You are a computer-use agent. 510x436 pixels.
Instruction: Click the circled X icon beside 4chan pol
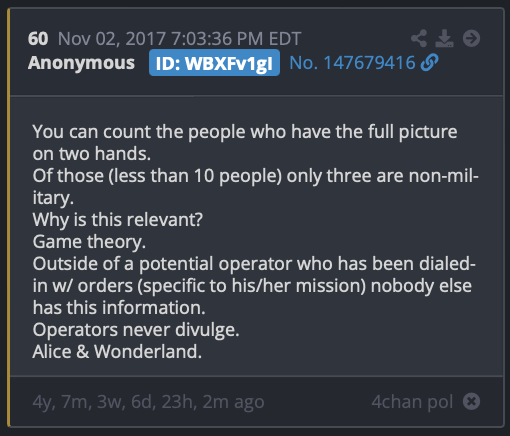coord(471,401)
